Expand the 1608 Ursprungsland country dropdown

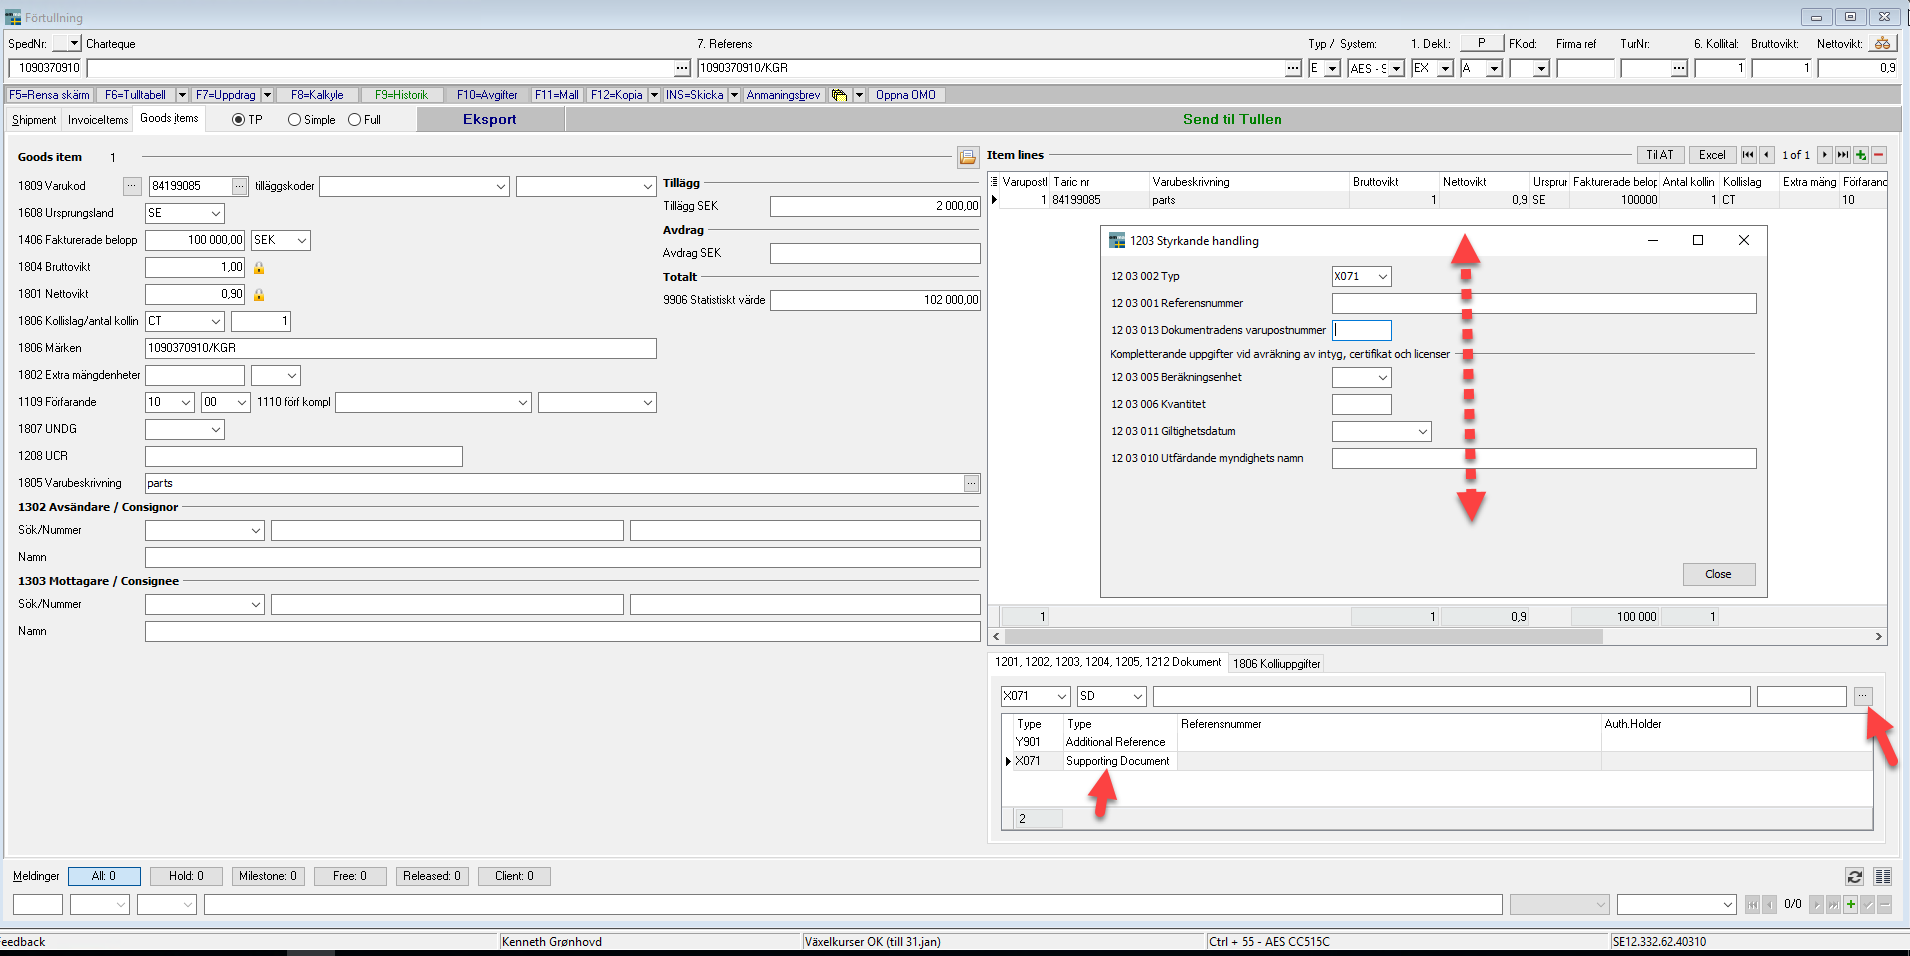pyautogui.click(x=214, y=213)
